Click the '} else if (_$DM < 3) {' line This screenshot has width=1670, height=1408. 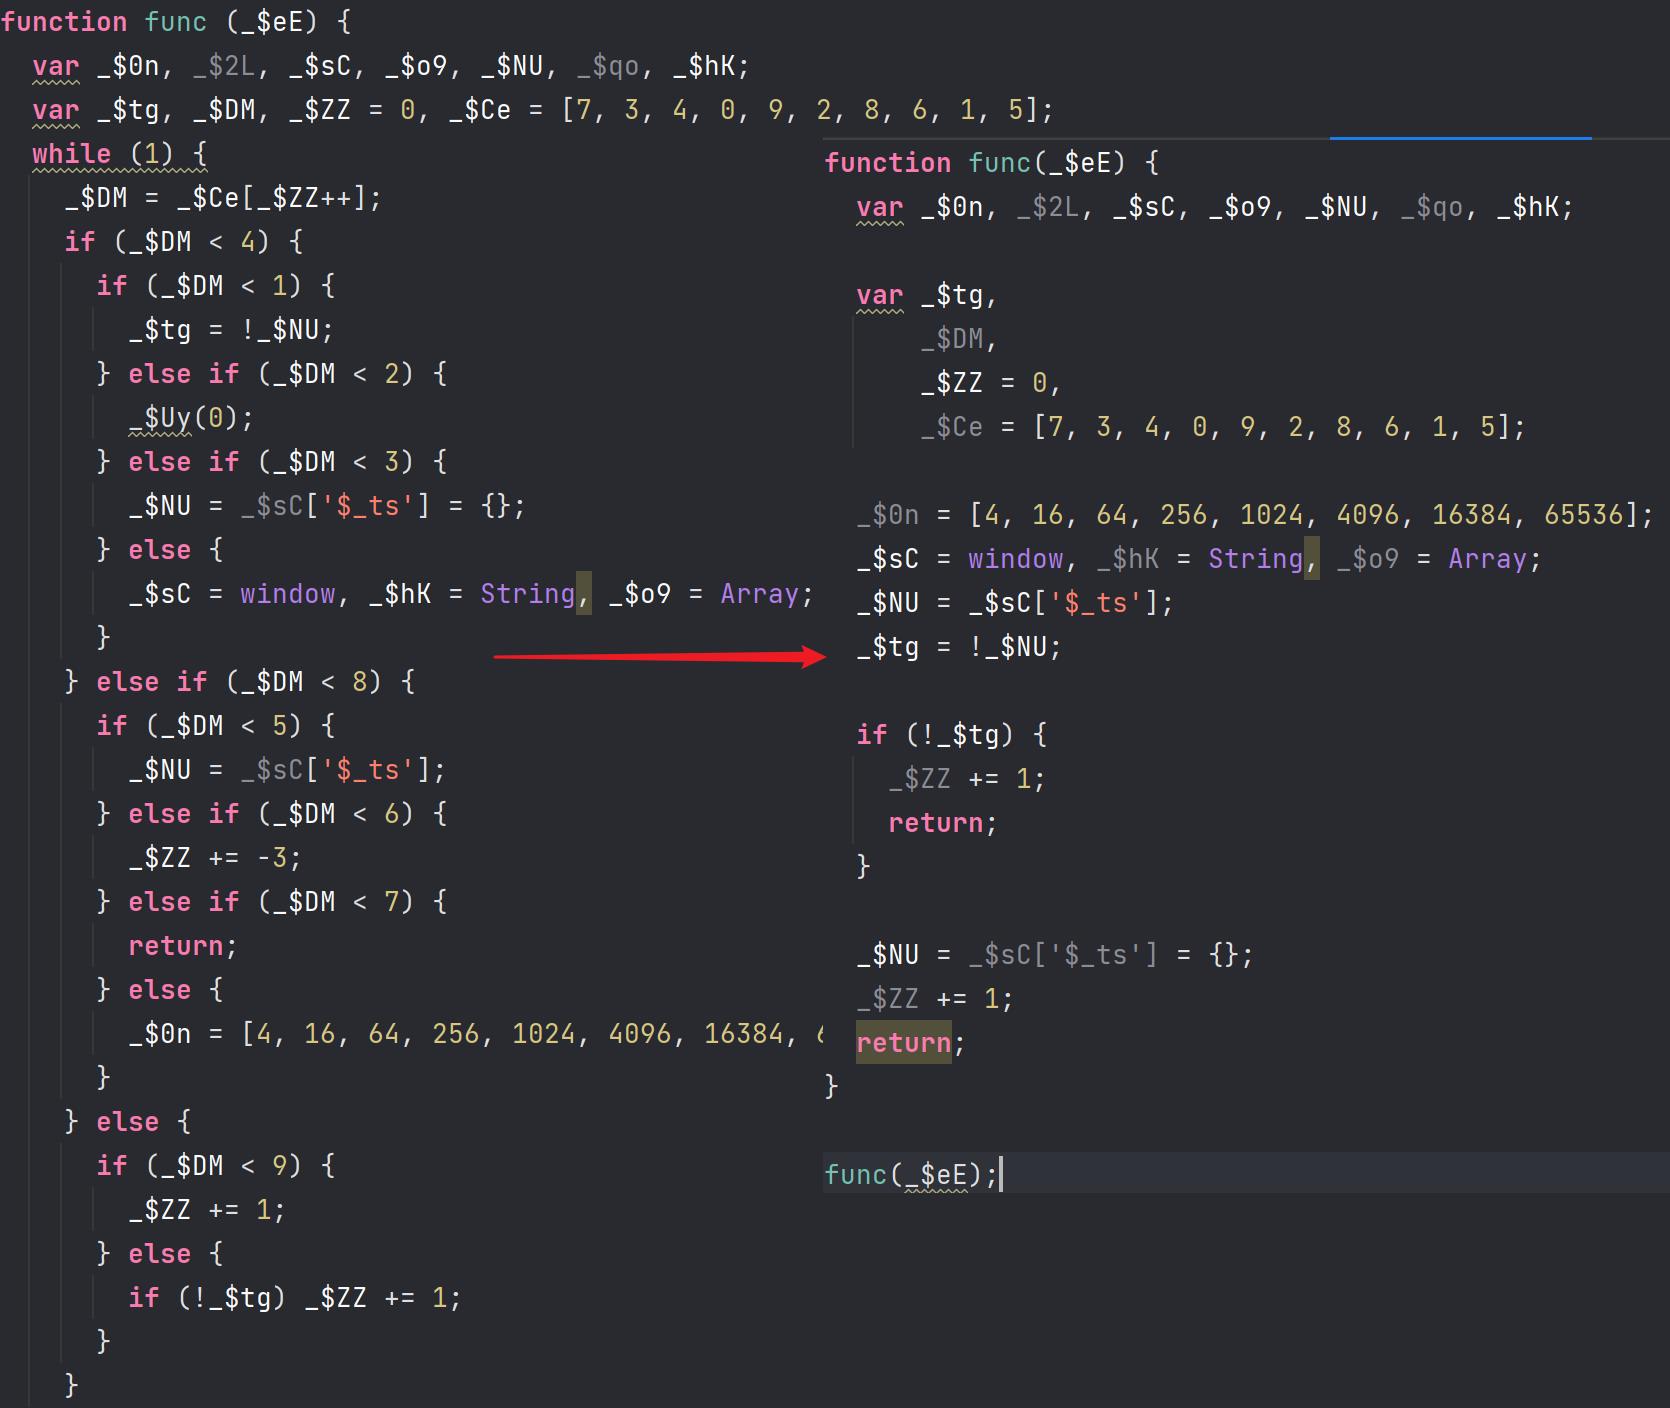[272, 462]
